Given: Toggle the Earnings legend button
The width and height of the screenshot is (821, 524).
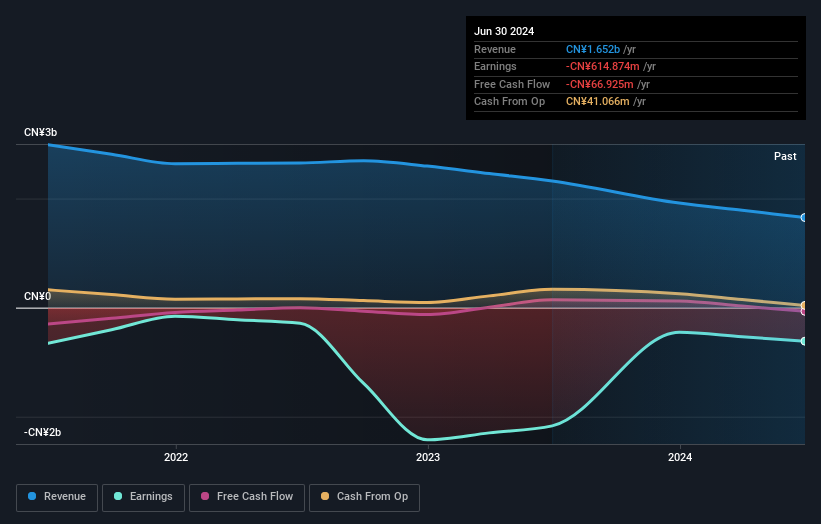Looking at the screenshot, I should [x=143, y=497].
